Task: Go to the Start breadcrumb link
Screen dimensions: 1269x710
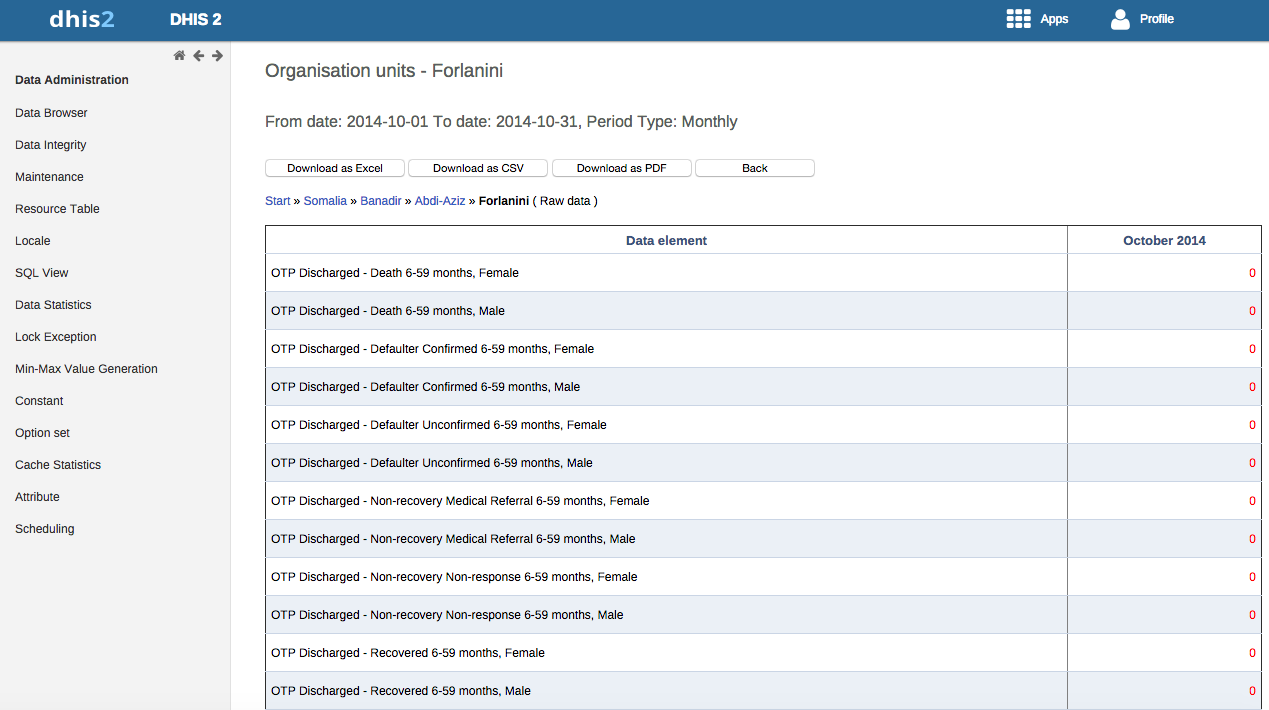Action: point(277,201)
